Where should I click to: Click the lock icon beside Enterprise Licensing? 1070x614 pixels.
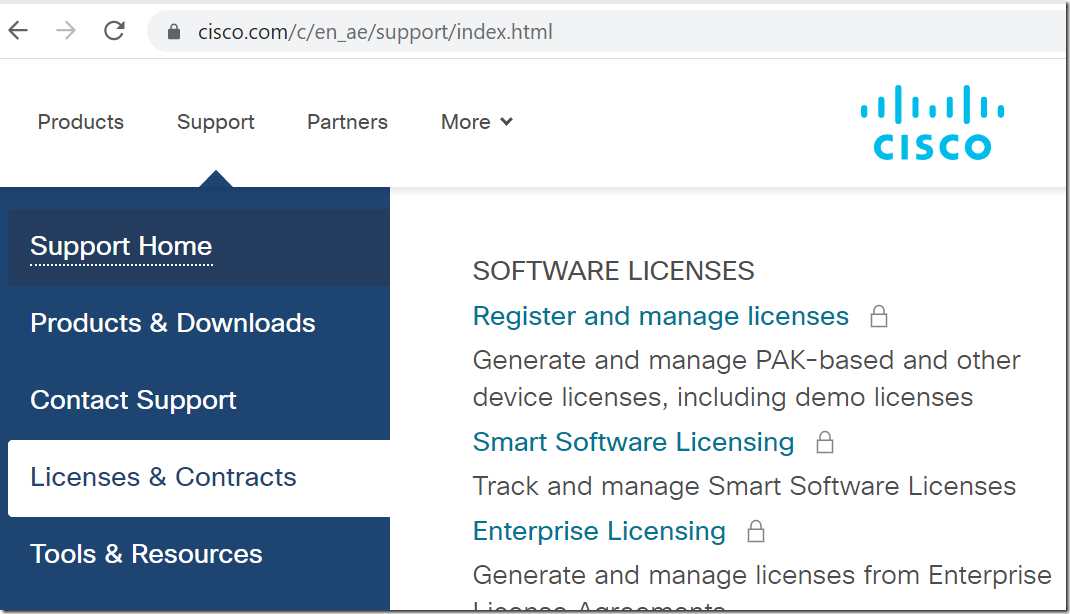click(755, 531)
